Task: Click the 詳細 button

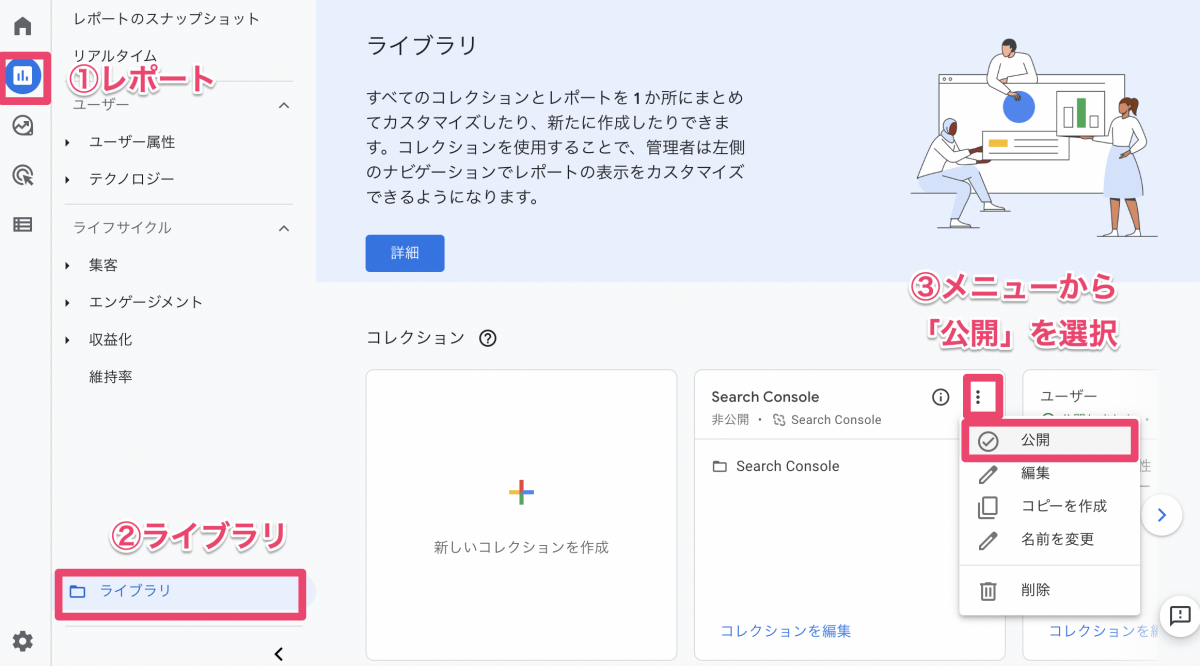Action: coord(404,253)
